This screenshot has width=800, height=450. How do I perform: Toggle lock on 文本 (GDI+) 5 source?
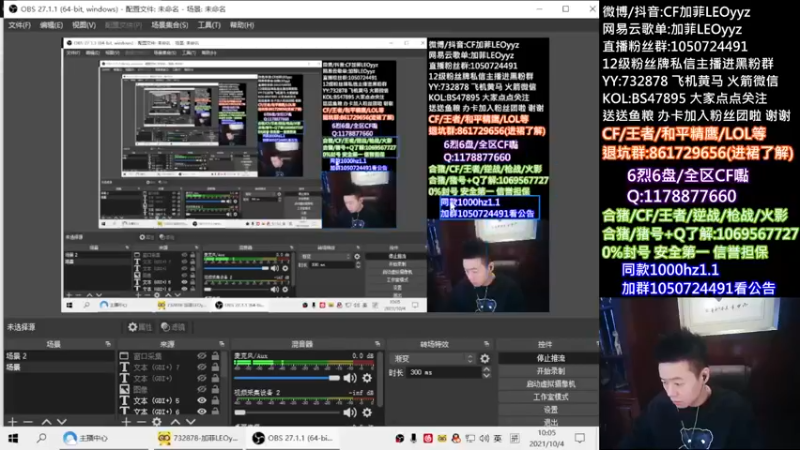[x=215, y=401]
